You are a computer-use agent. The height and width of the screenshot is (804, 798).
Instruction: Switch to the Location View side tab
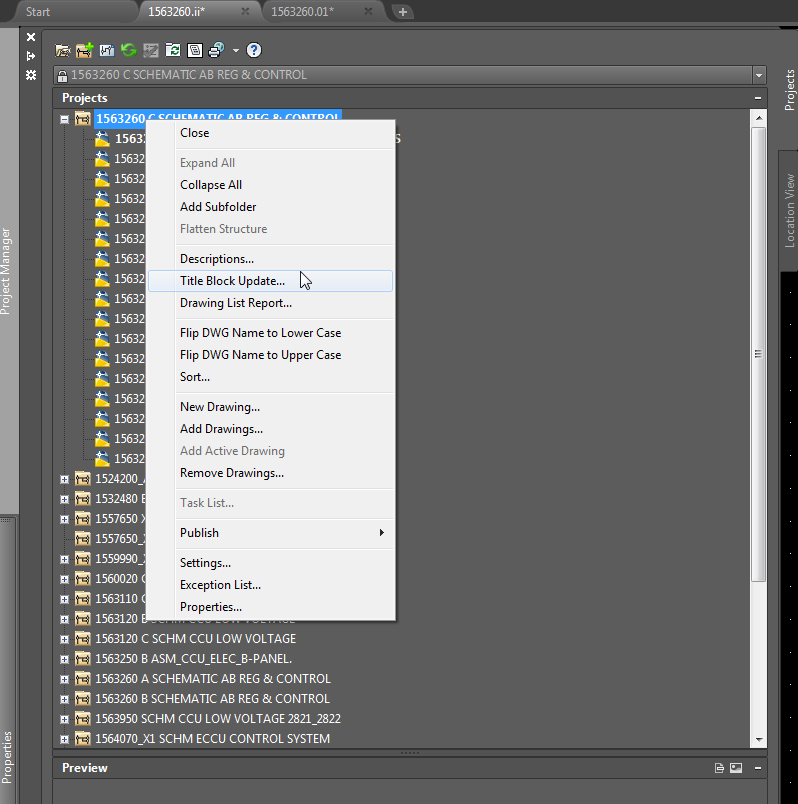click(x=789, y=211)
